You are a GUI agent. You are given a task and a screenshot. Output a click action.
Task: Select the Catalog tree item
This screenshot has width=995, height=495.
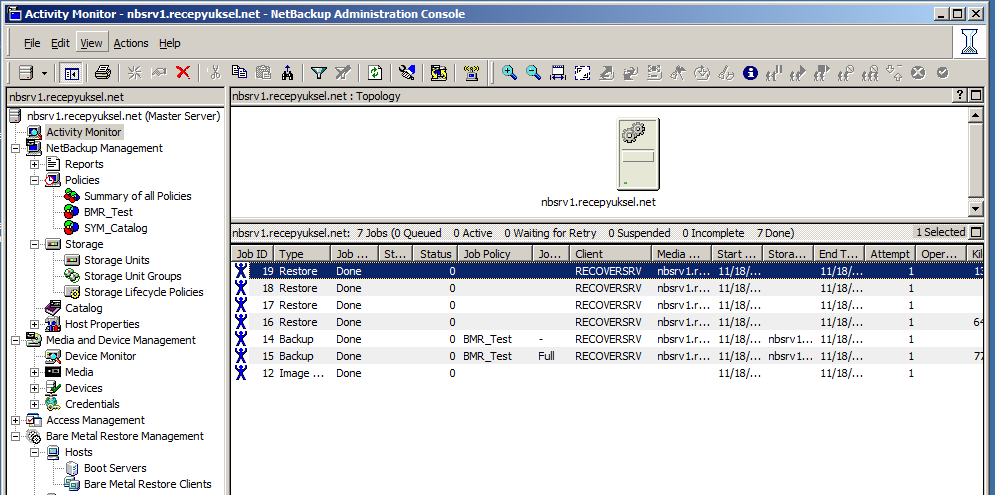pos(83,308)
